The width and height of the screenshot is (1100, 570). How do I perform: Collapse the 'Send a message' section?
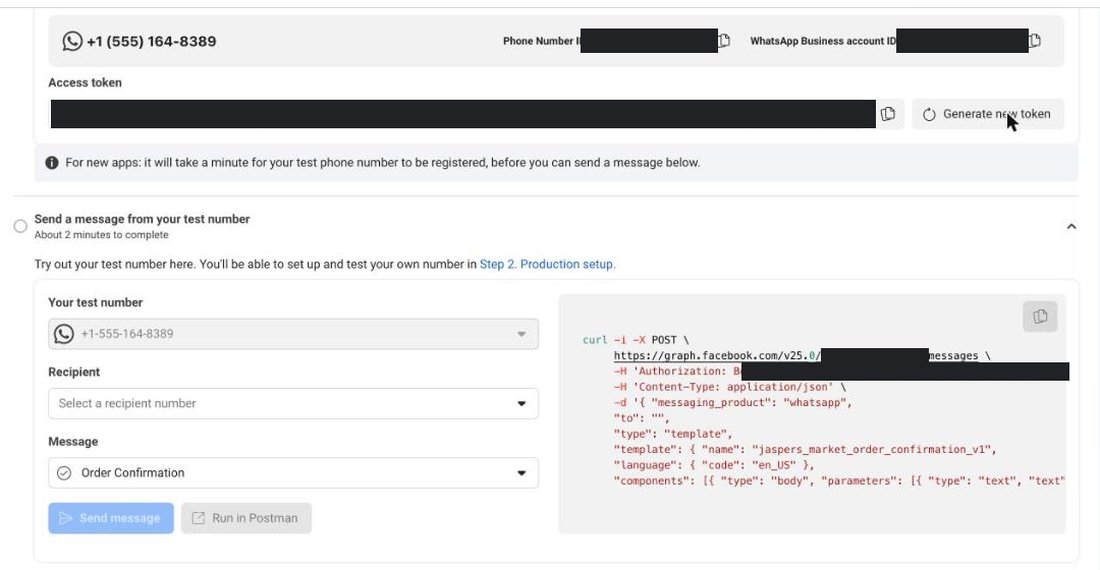pyautogui.click(x=1071, y=226)
